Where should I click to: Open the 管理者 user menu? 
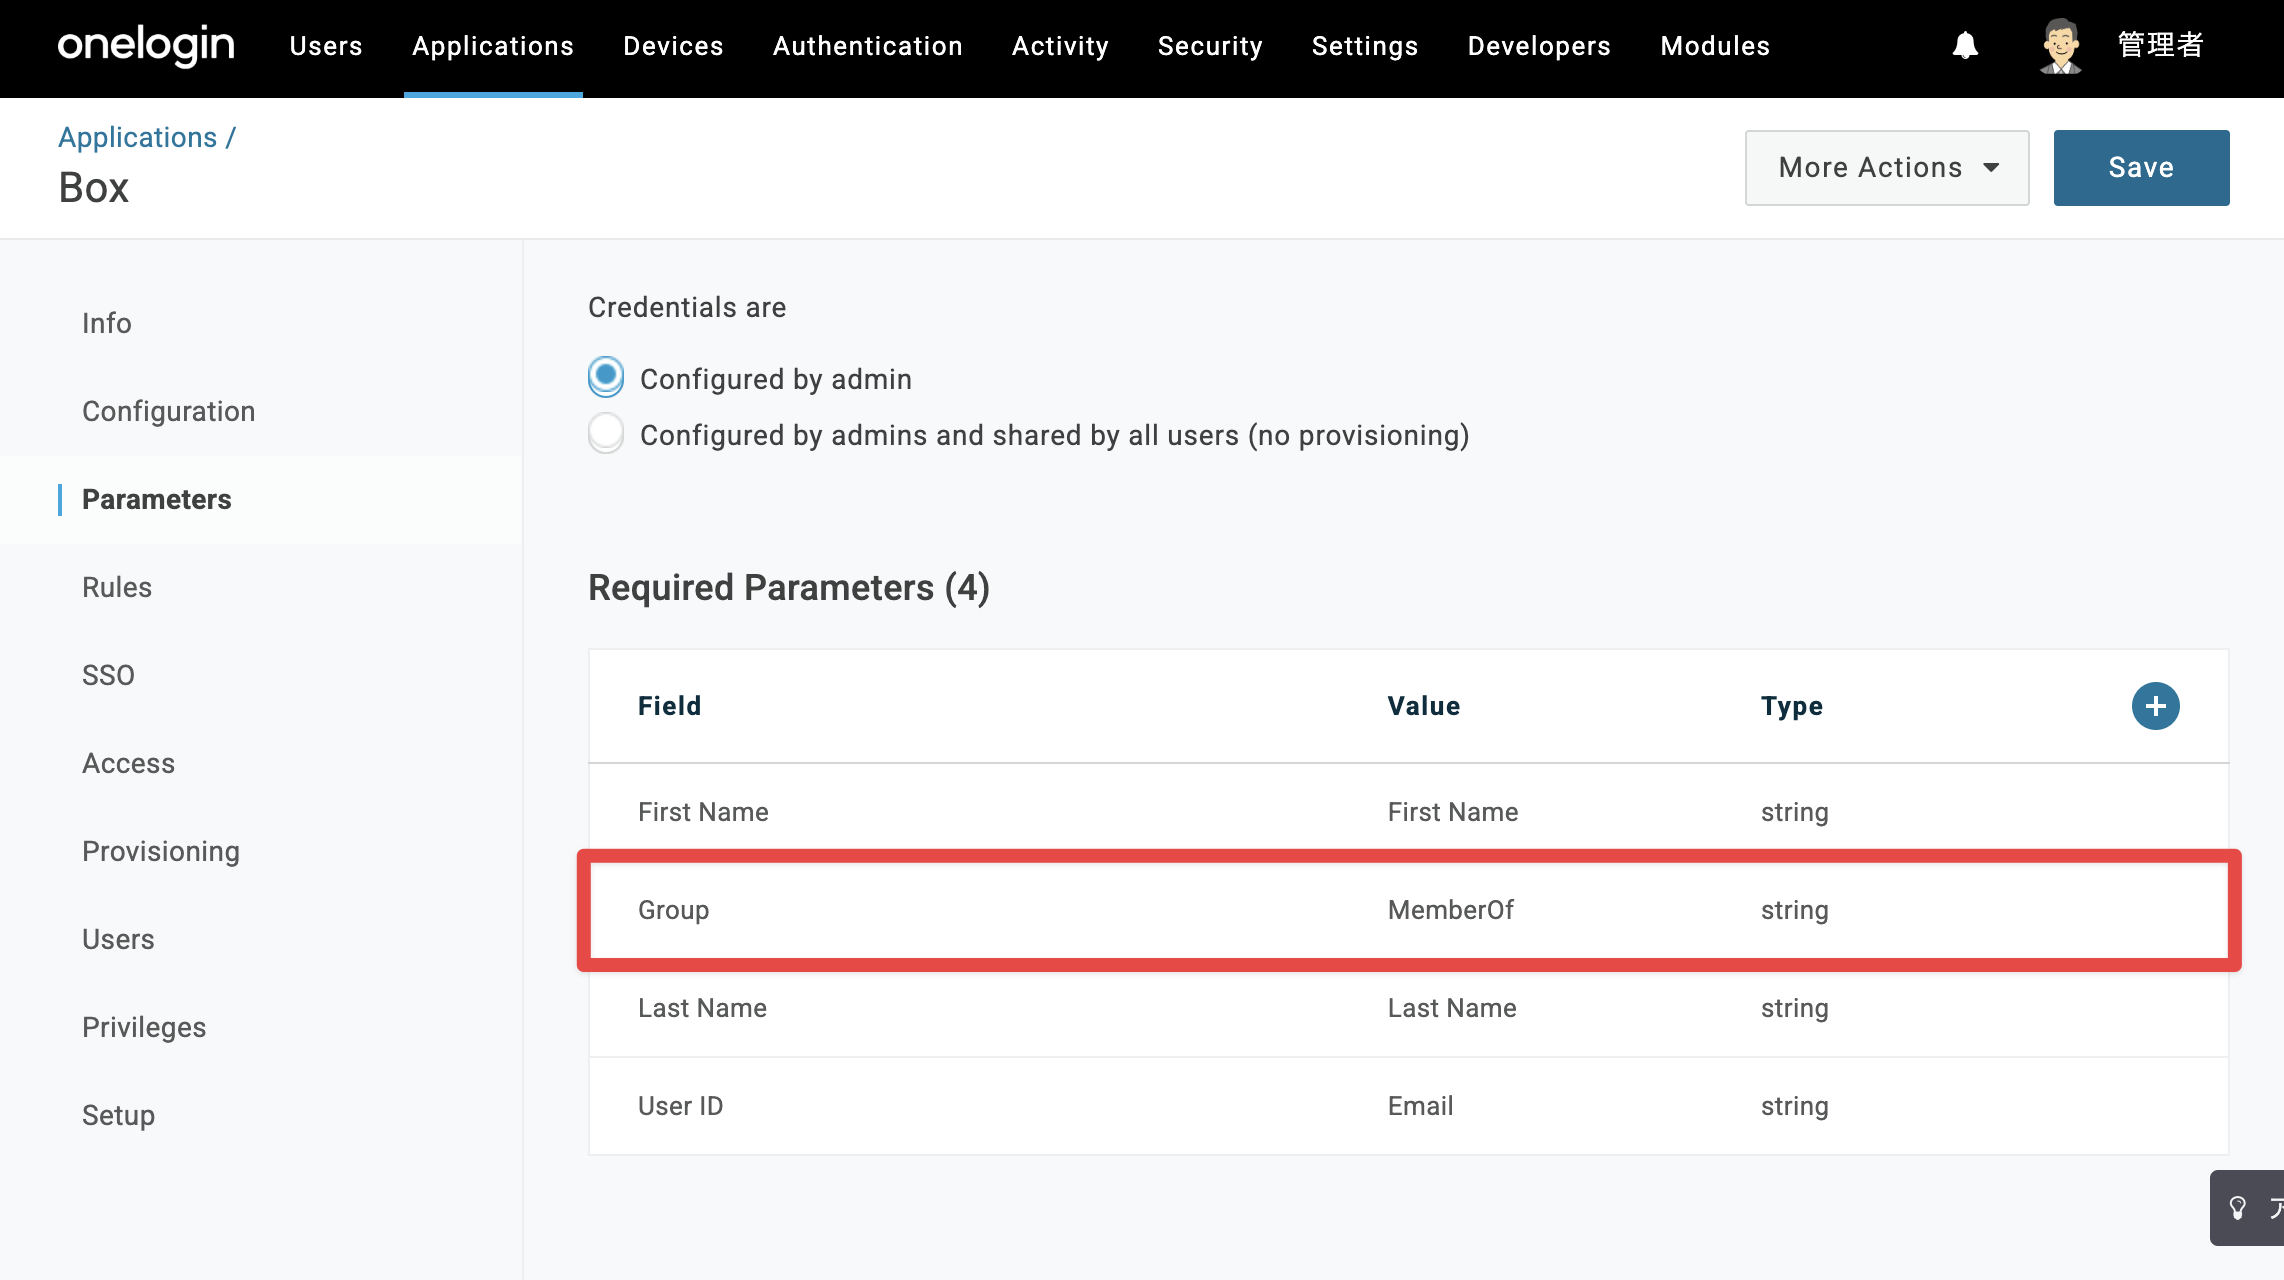2160,46
